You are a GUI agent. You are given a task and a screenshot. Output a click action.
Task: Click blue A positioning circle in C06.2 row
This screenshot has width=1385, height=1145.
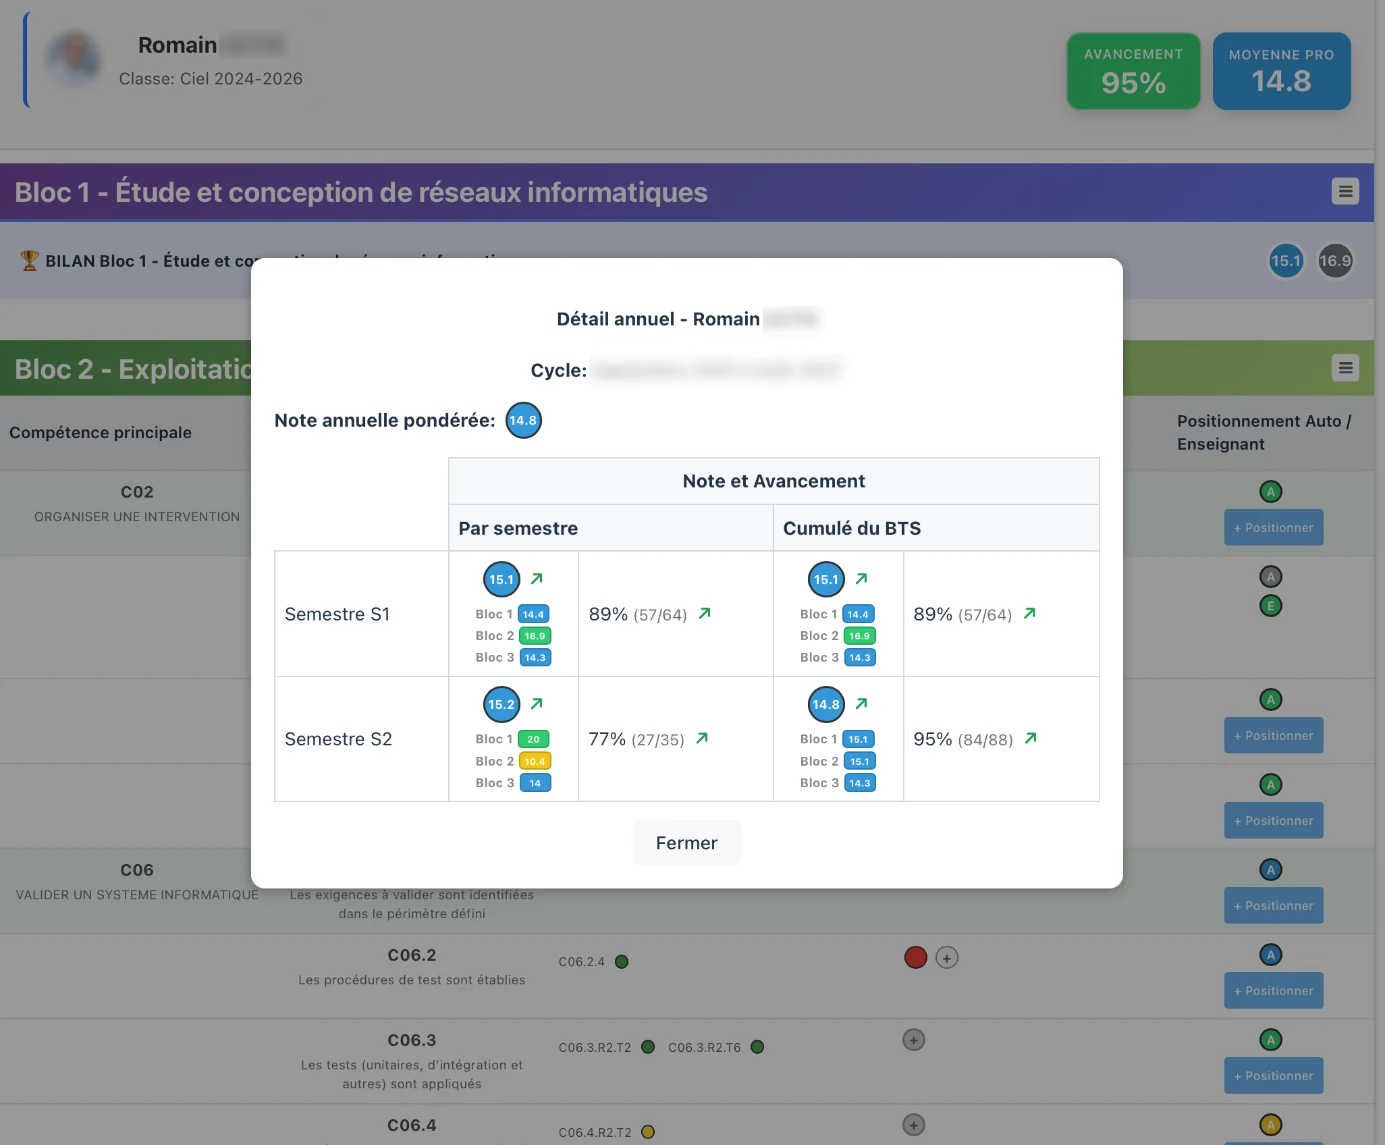click(1271, 954)
